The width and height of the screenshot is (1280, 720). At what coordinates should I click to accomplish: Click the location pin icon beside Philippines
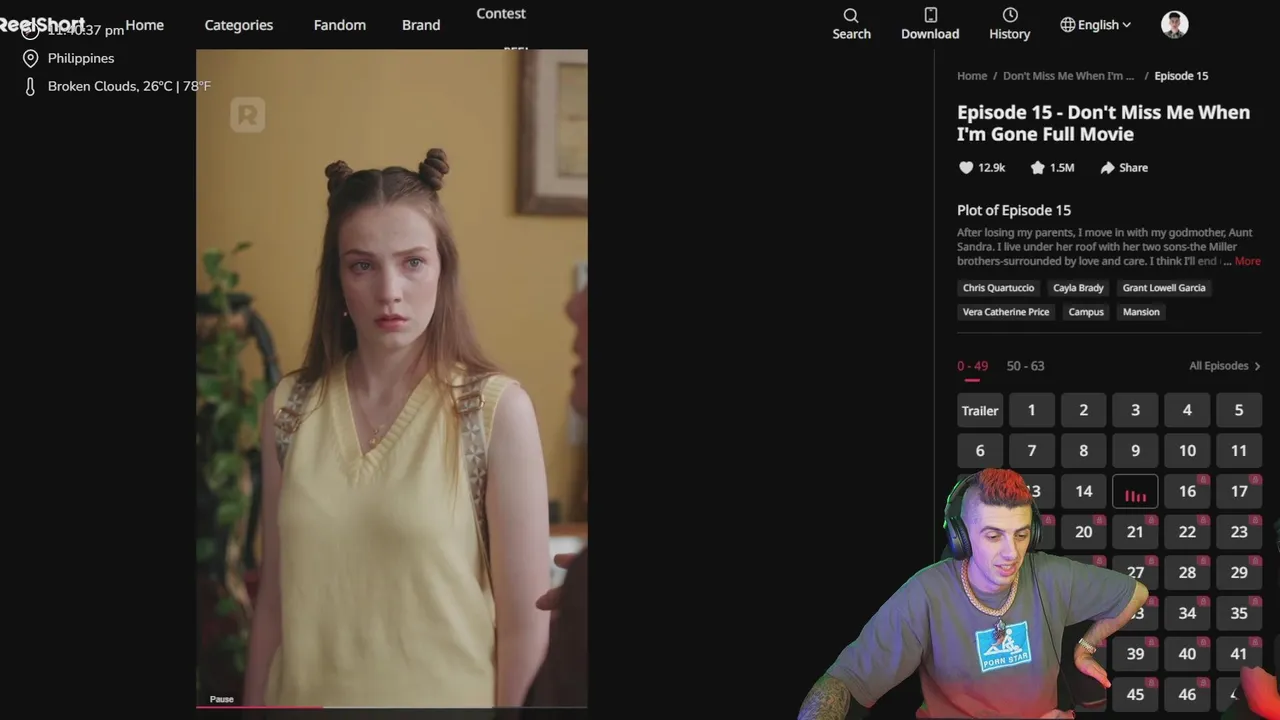coord(30,58)
